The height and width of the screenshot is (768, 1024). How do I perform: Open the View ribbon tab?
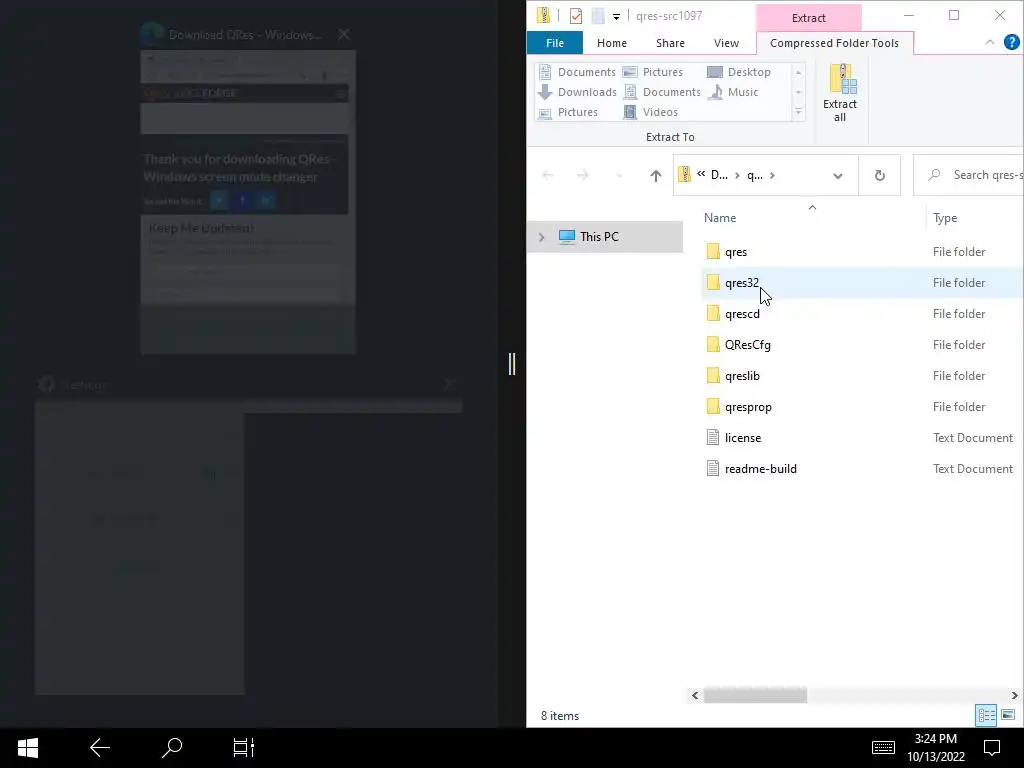pos(726,42)
